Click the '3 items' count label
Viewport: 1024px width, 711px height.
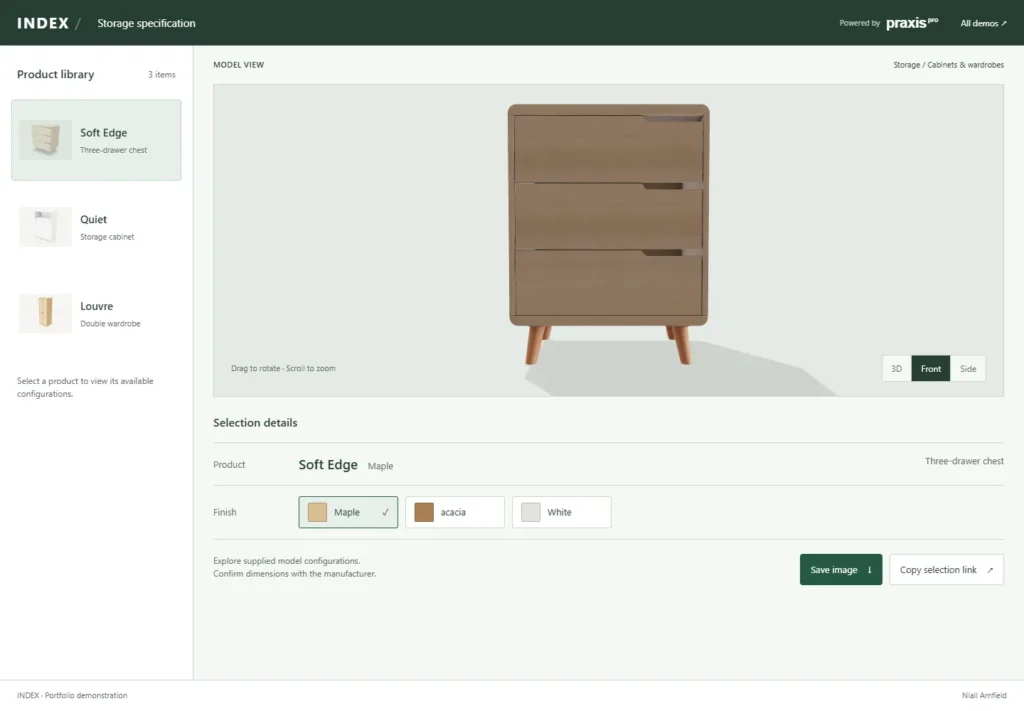(x=161, y=74)
